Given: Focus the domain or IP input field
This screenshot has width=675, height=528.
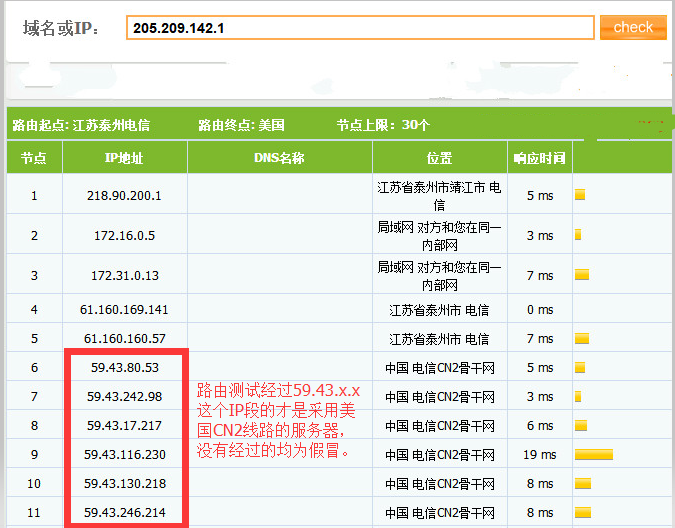Looking at the screenshot, I should [360, 28].
